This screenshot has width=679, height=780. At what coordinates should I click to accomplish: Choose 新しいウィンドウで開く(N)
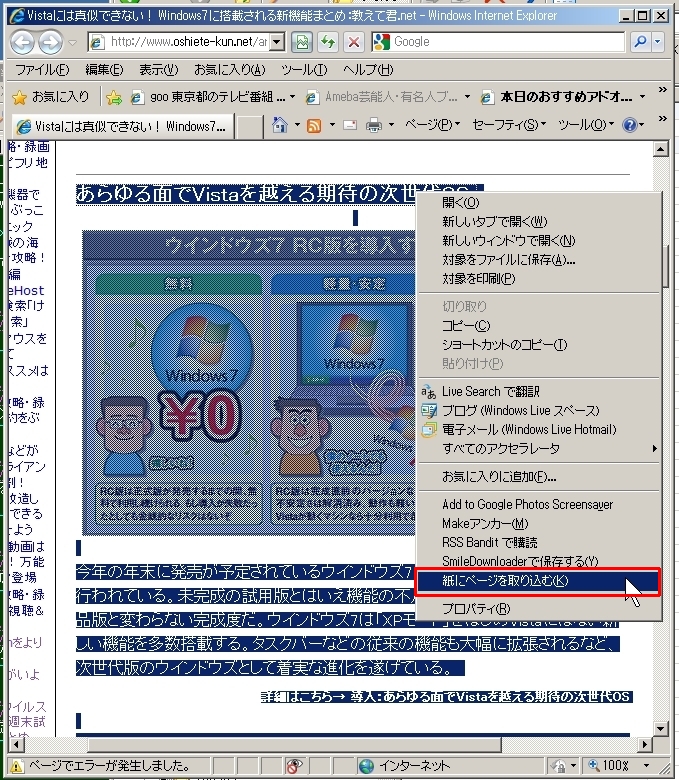tap(539, 241)
